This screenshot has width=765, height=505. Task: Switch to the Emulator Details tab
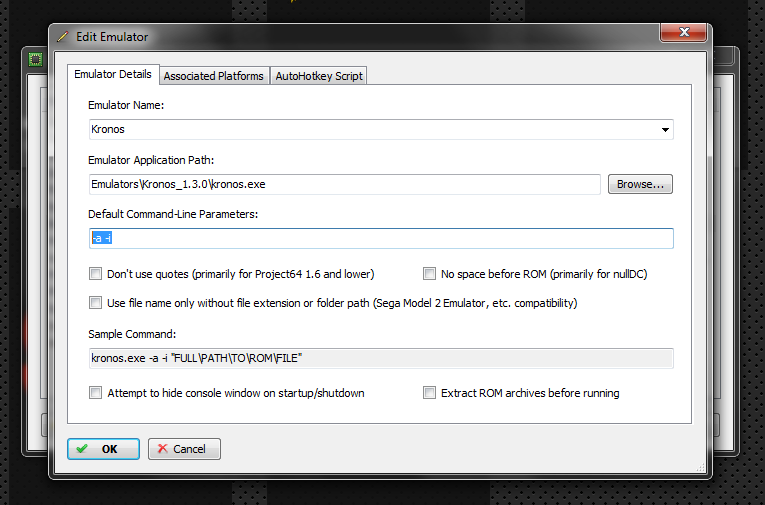coord(113,74)
